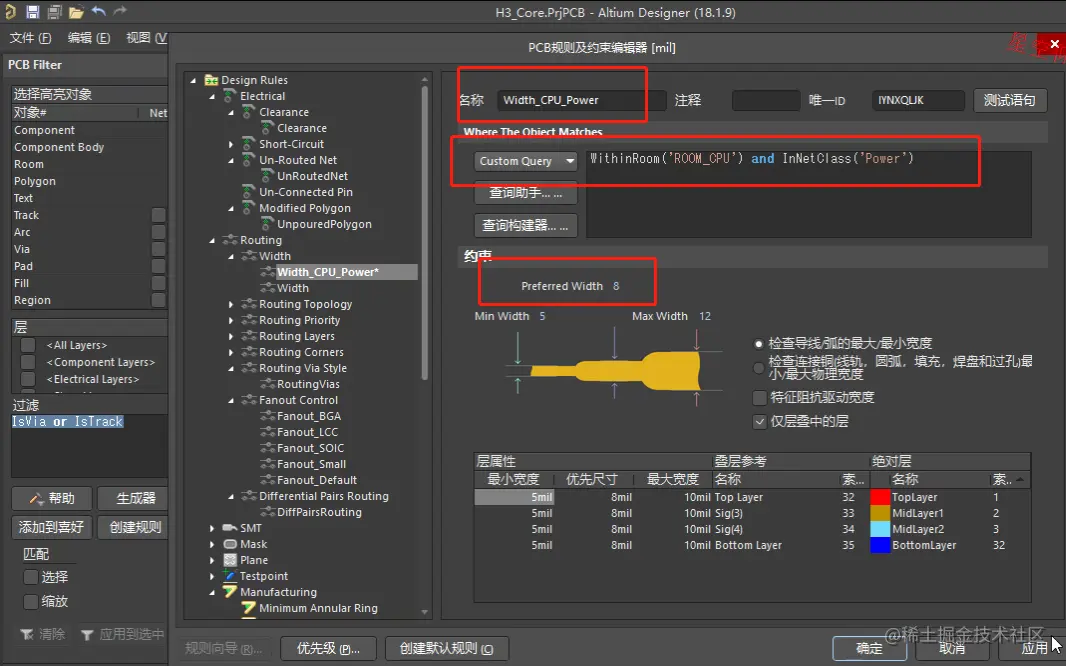Click the query text WithinRoom expression box
The image size is (1066, 666).
click(x=808, y=194)
